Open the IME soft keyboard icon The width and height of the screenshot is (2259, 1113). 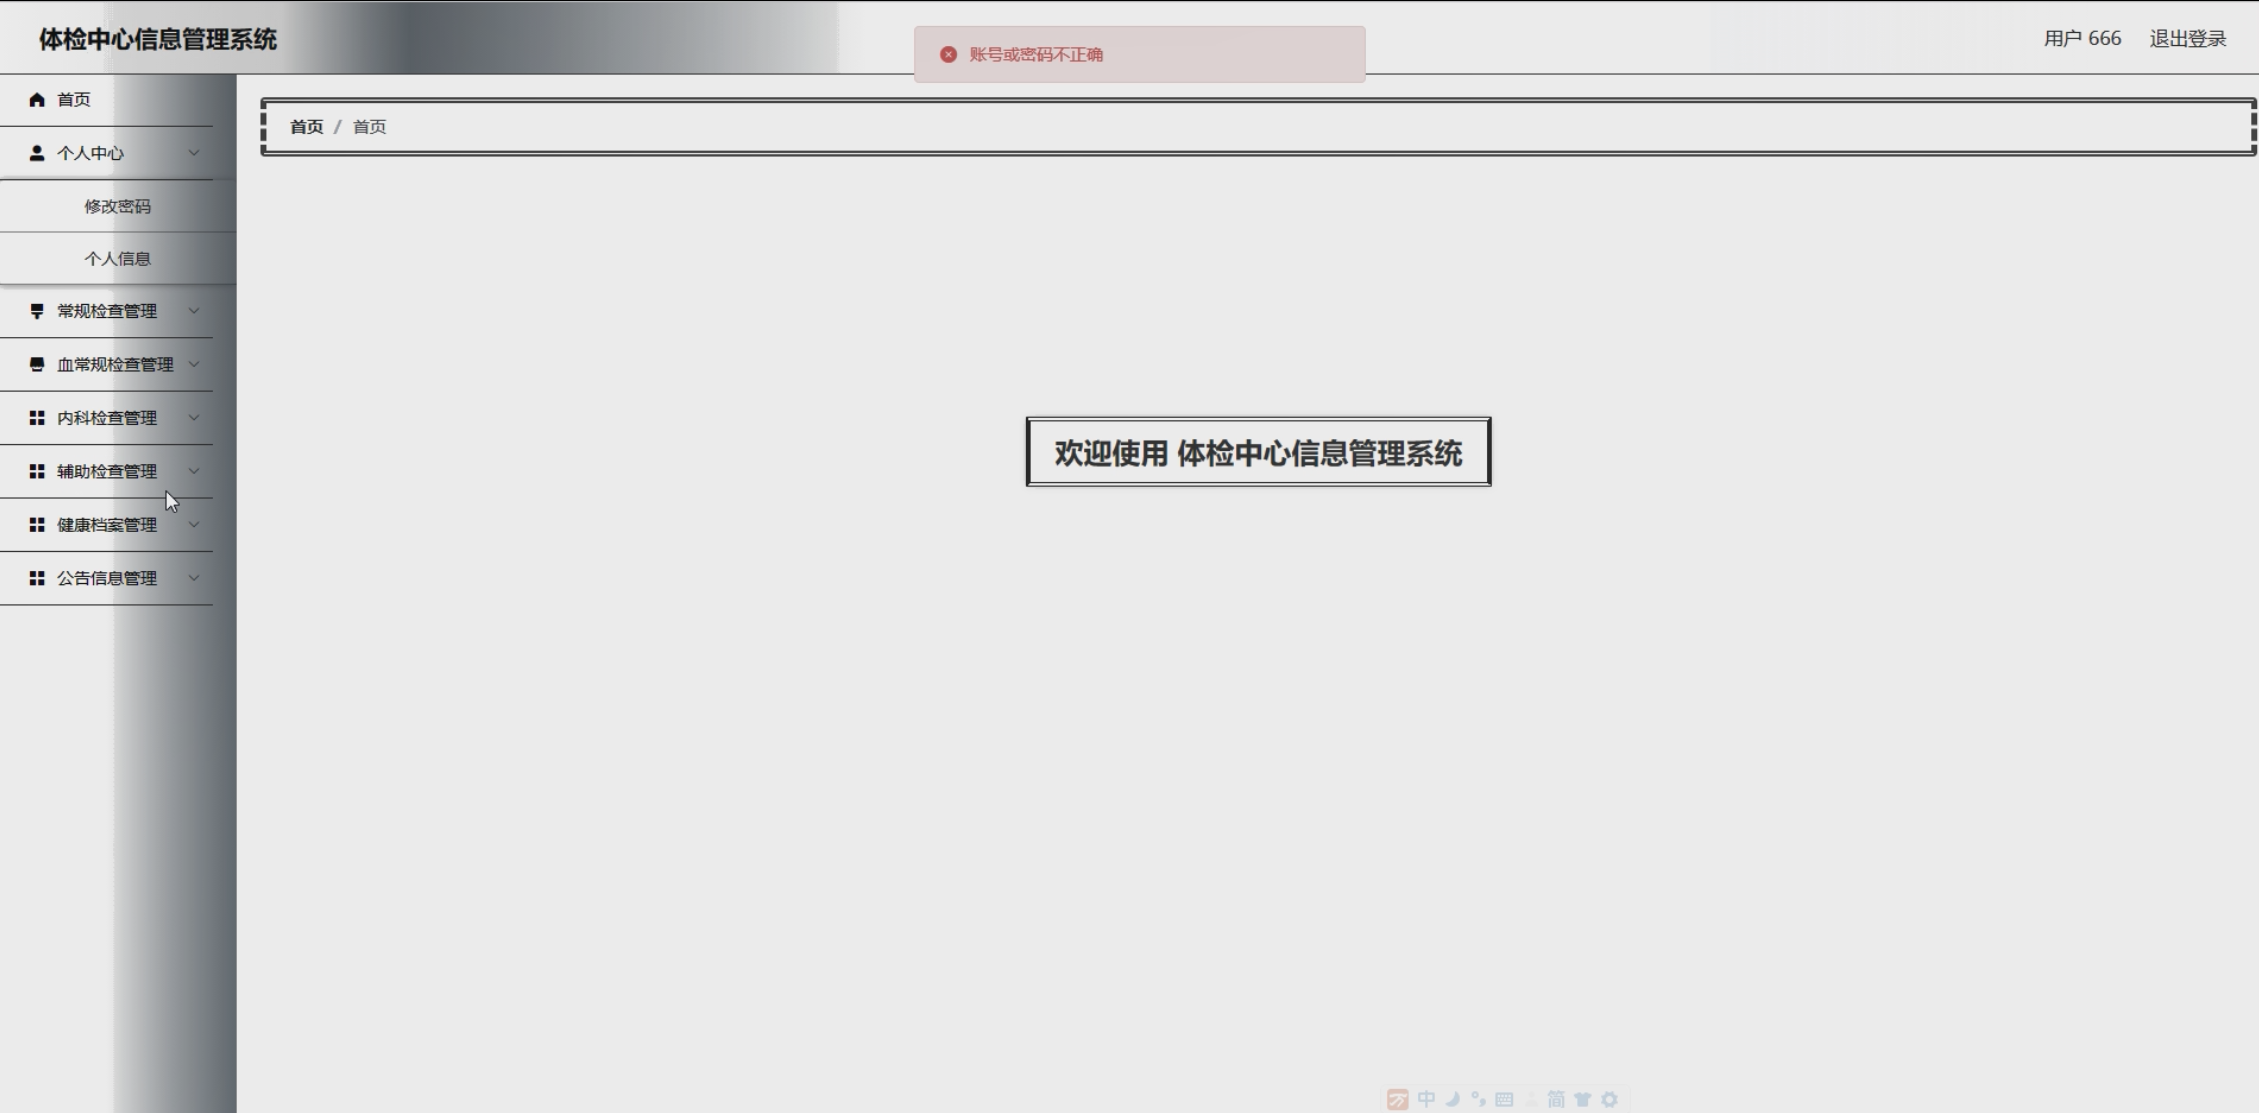pyautogui.click(x=1504, y=1099)
